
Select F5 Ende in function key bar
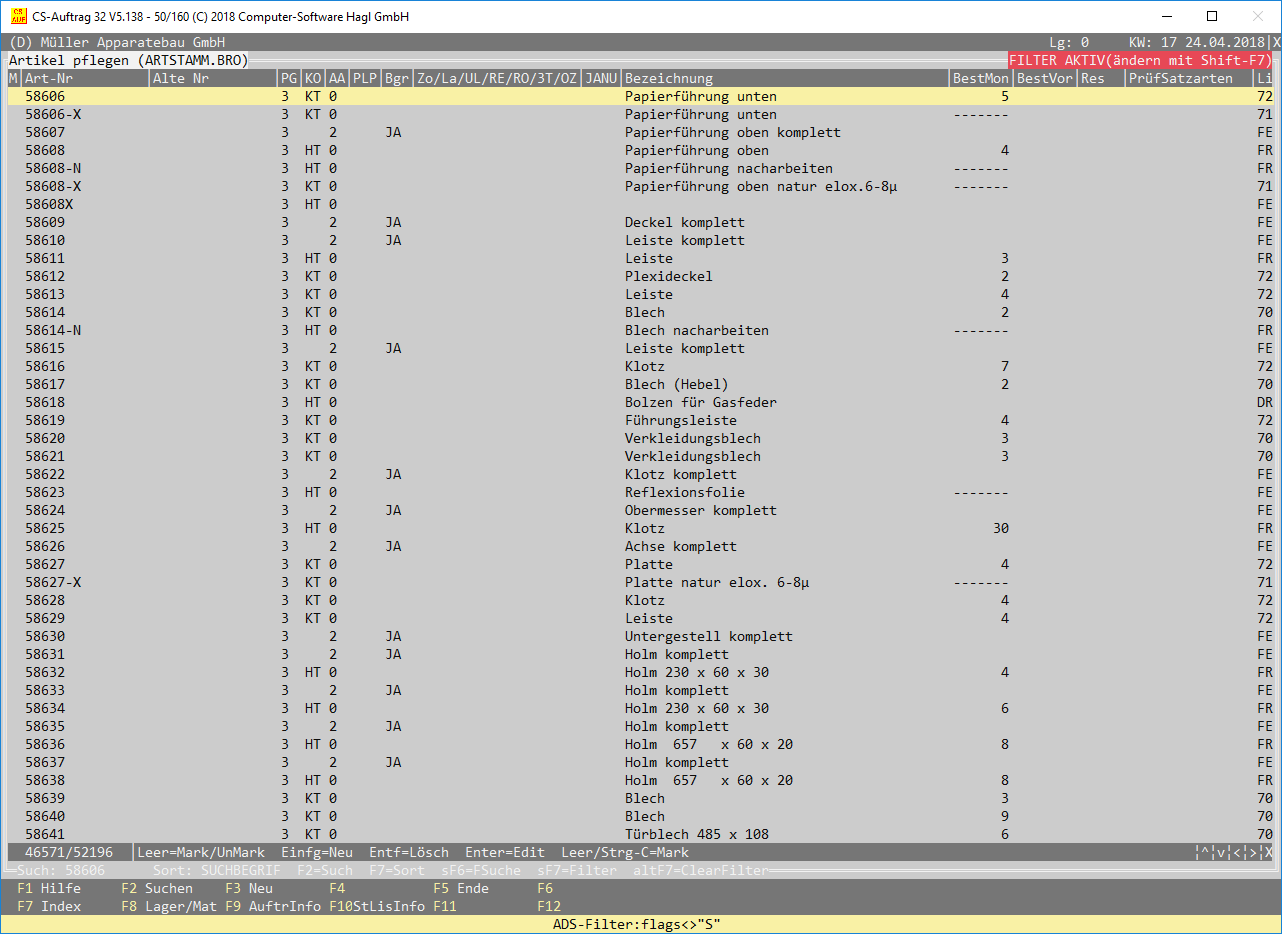[x=461, y=888]
